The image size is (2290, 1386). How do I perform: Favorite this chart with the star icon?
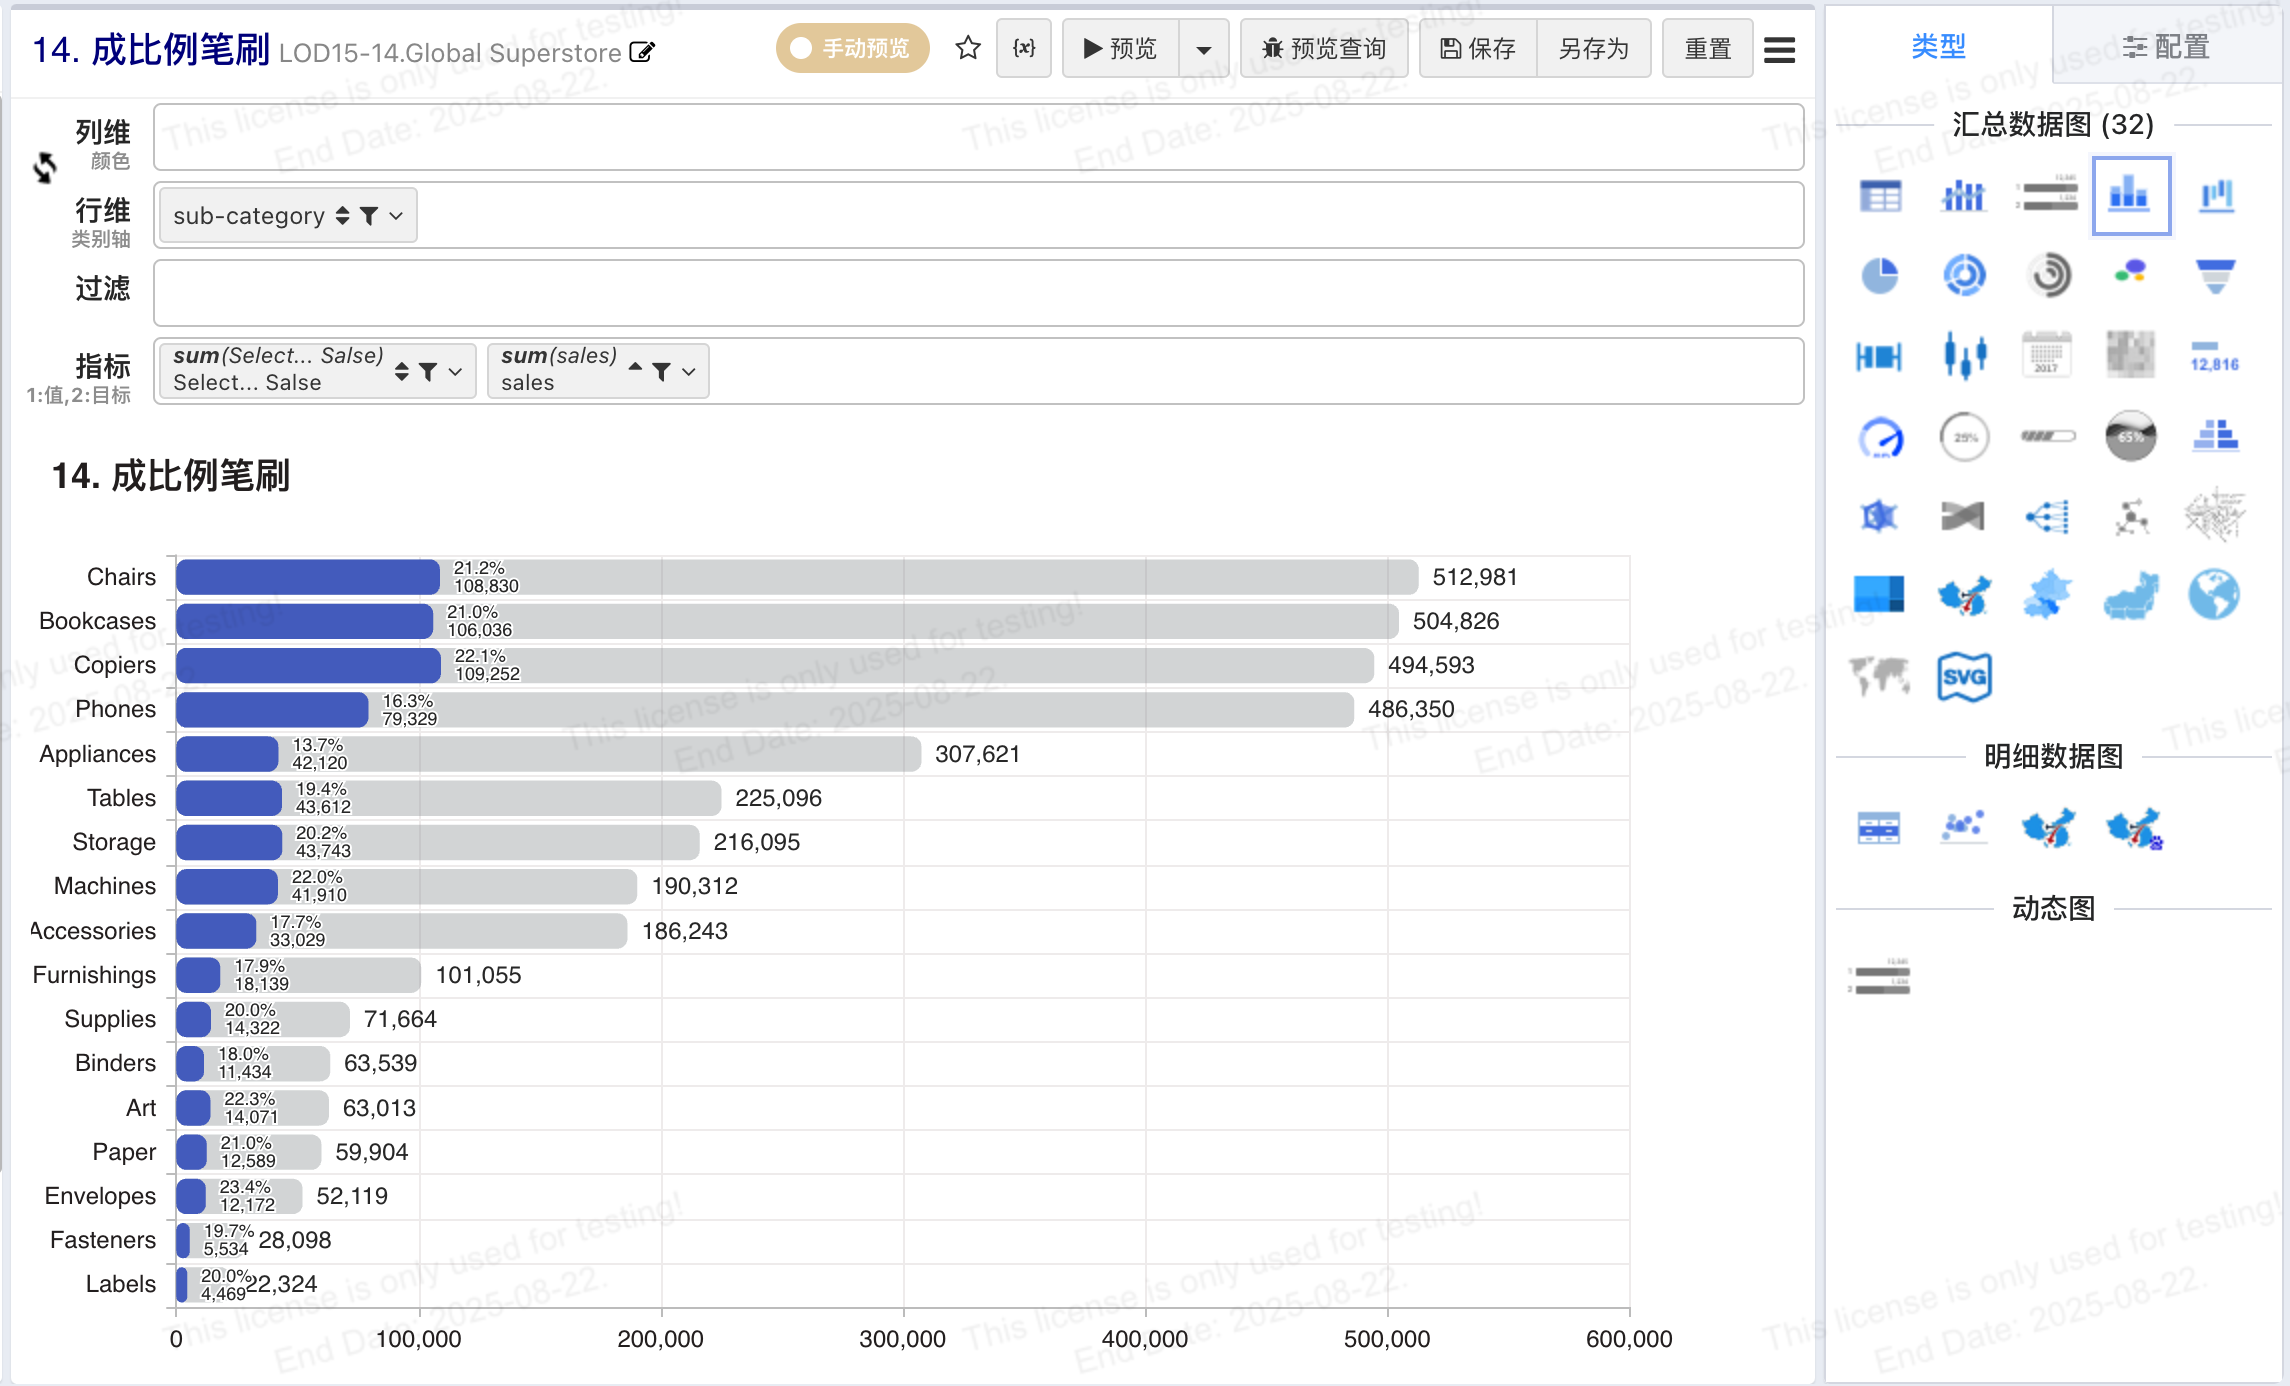pos(967,48)
